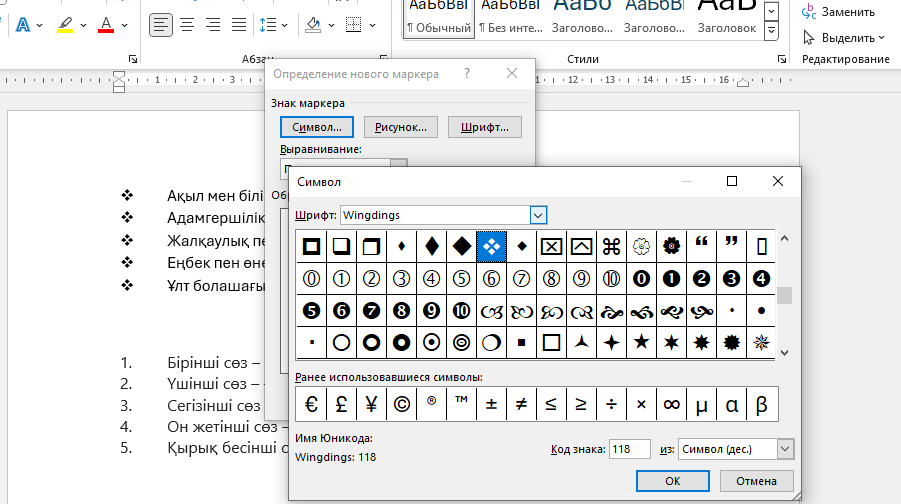Image resolution: width=901 pixels, height=504 pixels.
Task: Apply paragraph shading fill
Action: click(x=313, y=25)
